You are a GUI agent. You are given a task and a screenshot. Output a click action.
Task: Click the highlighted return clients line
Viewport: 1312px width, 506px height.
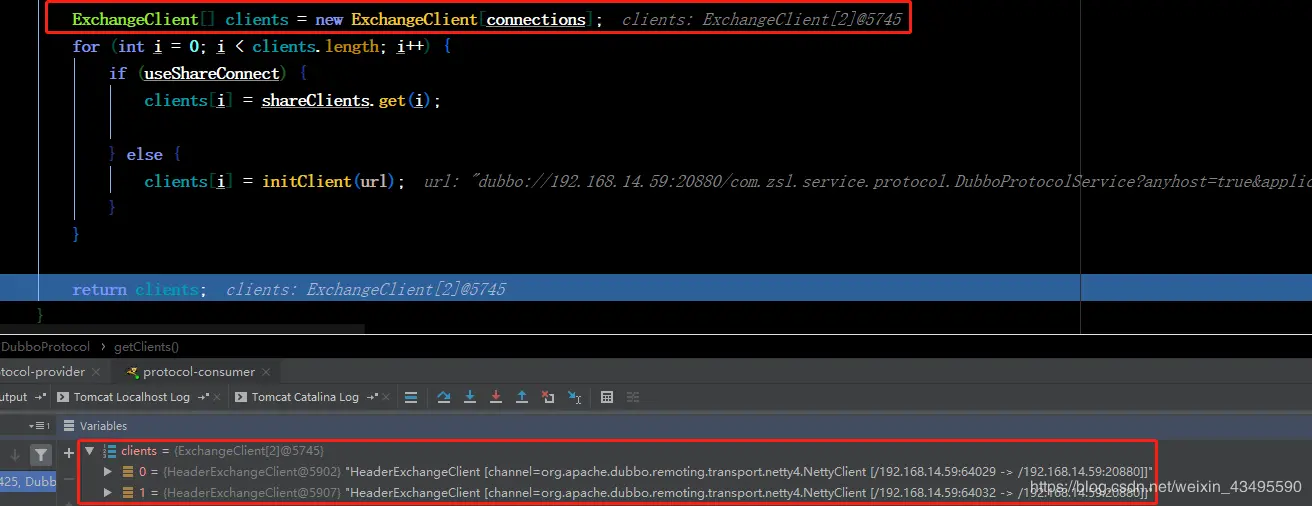[656, 289]
